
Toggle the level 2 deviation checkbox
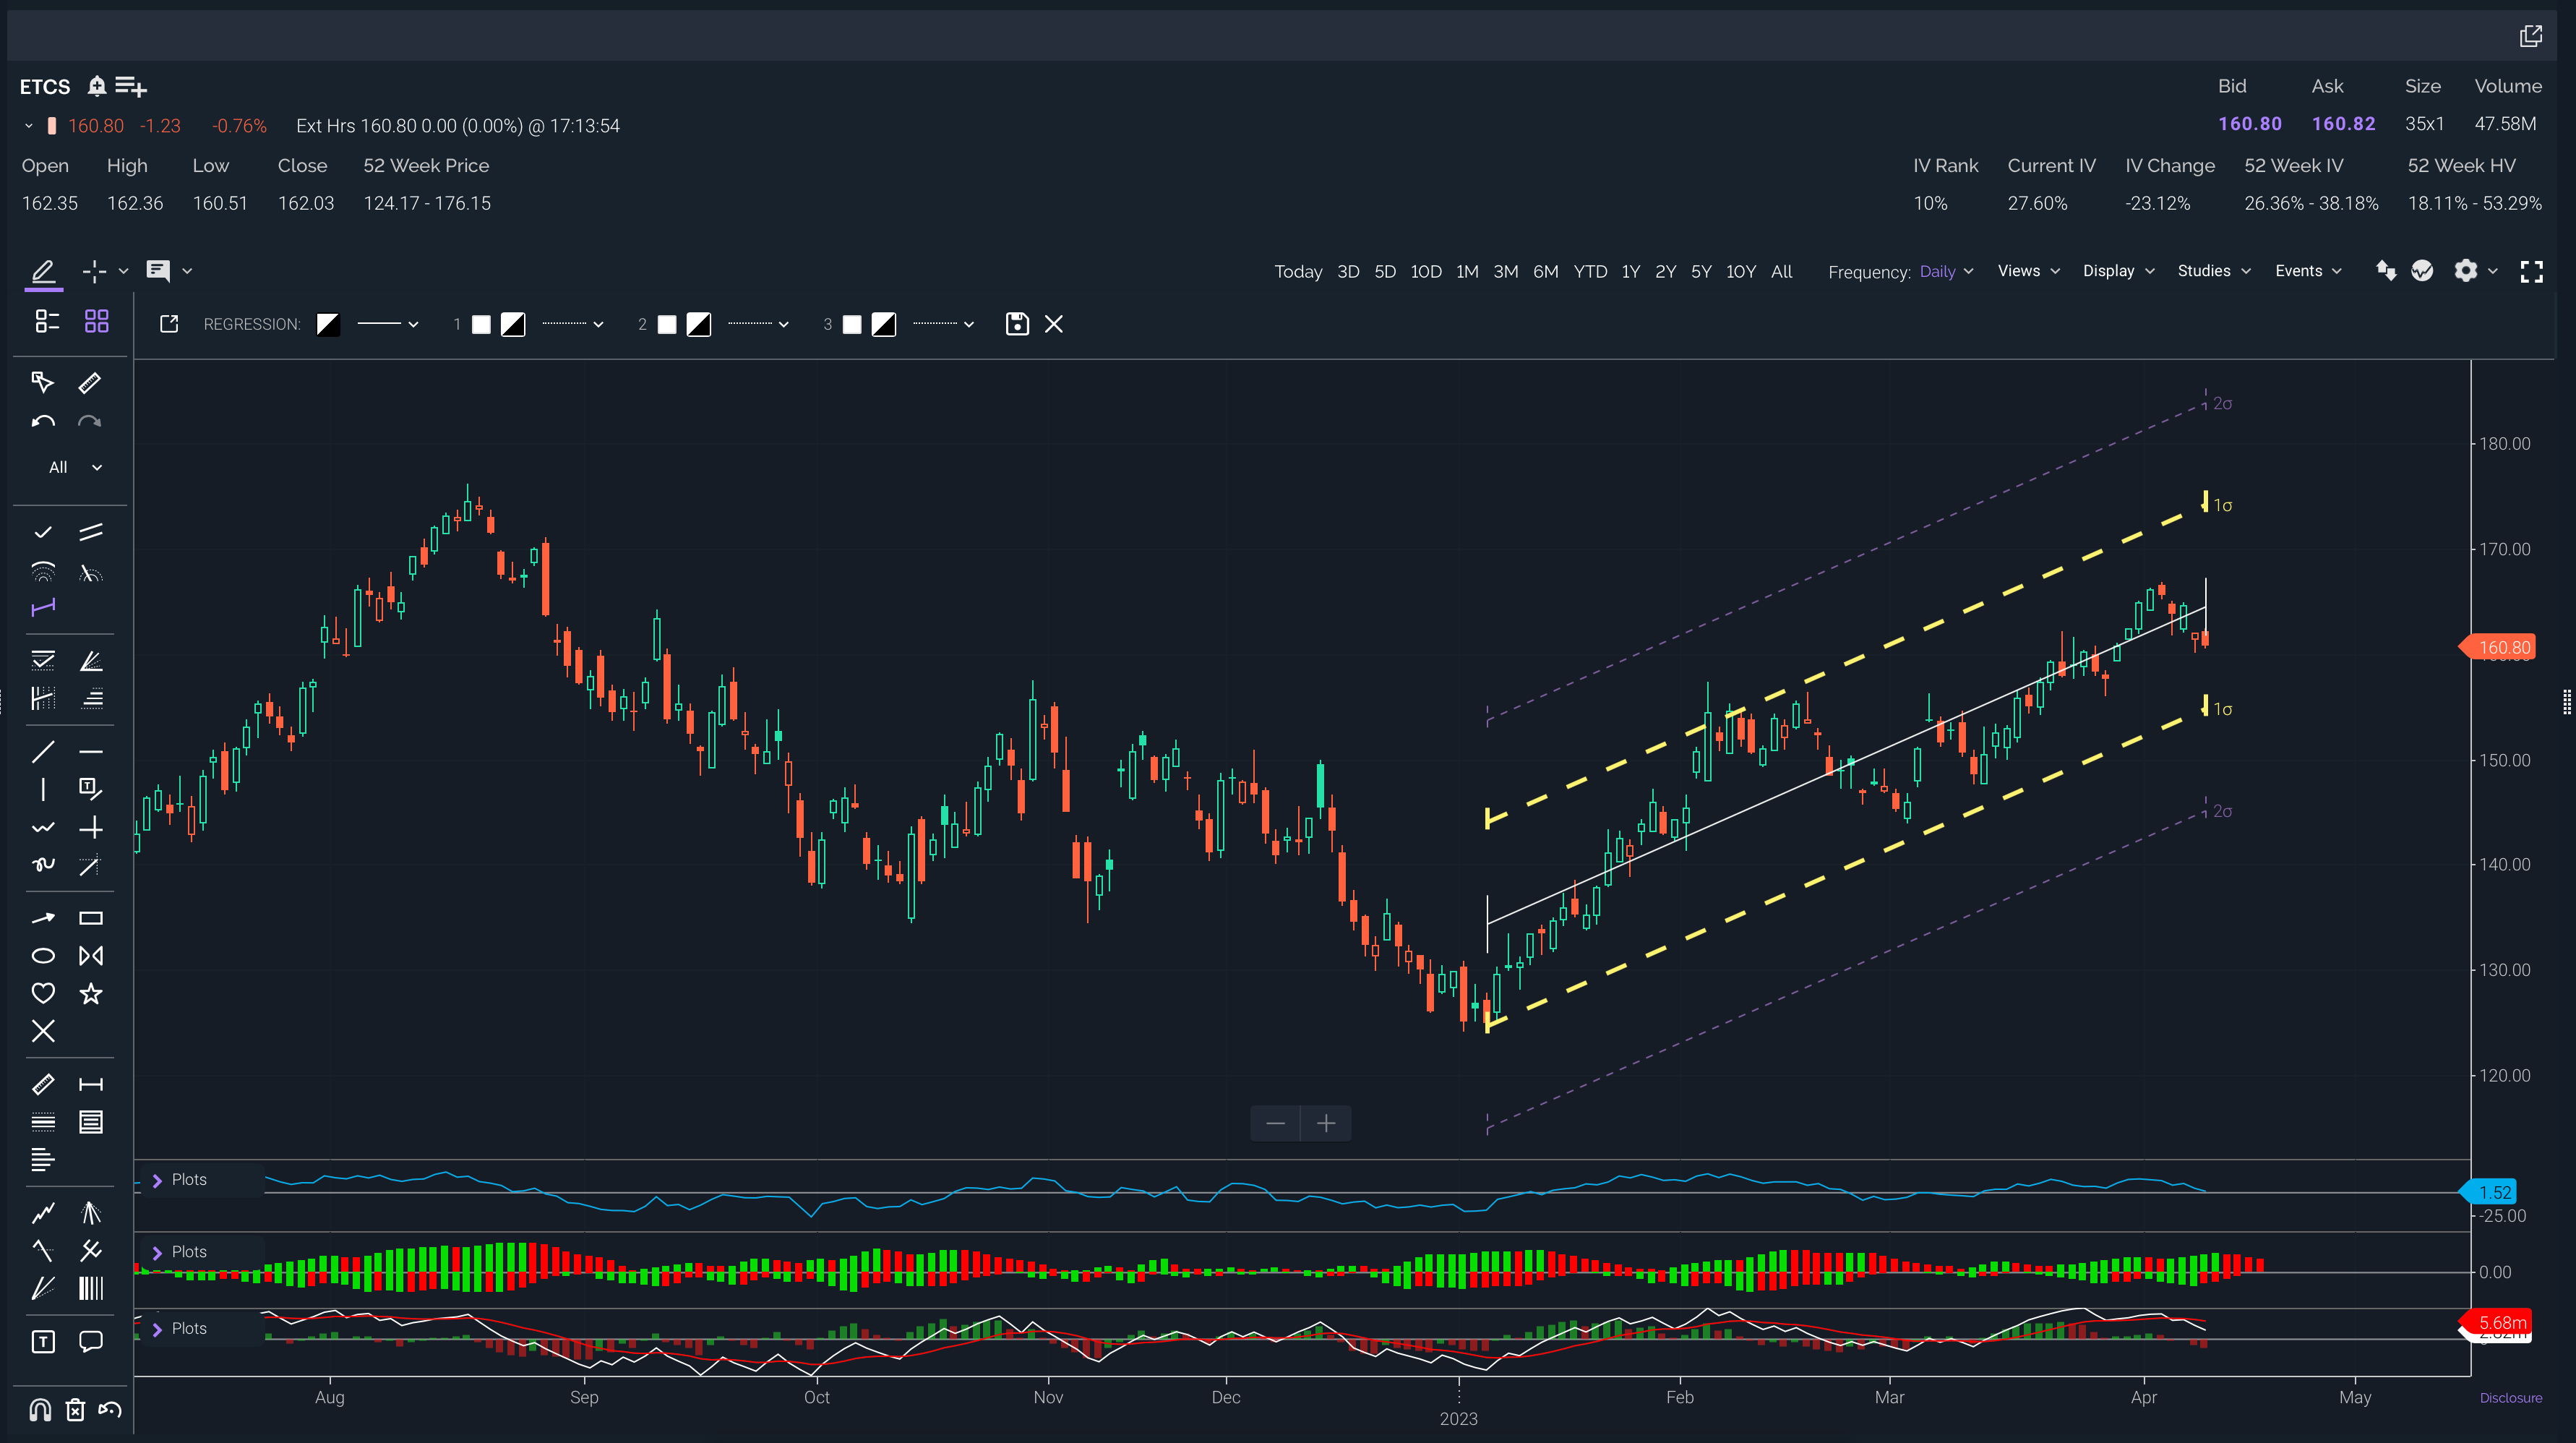(667, 324)
